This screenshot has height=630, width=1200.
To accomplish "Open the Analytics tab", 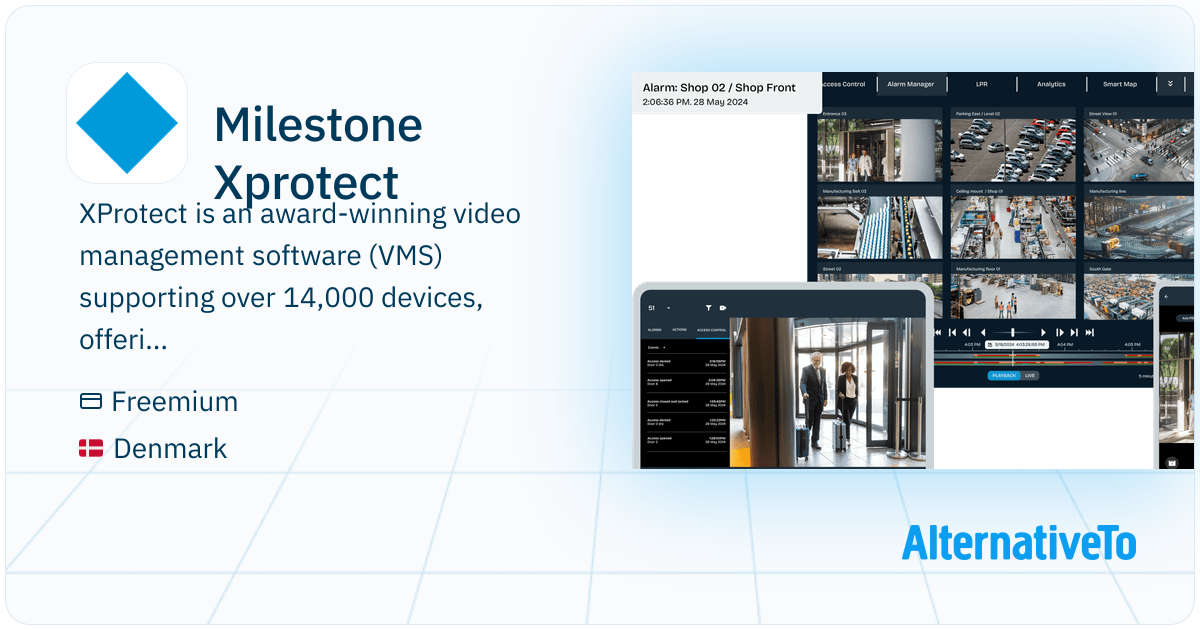I will pos(1051,84).
